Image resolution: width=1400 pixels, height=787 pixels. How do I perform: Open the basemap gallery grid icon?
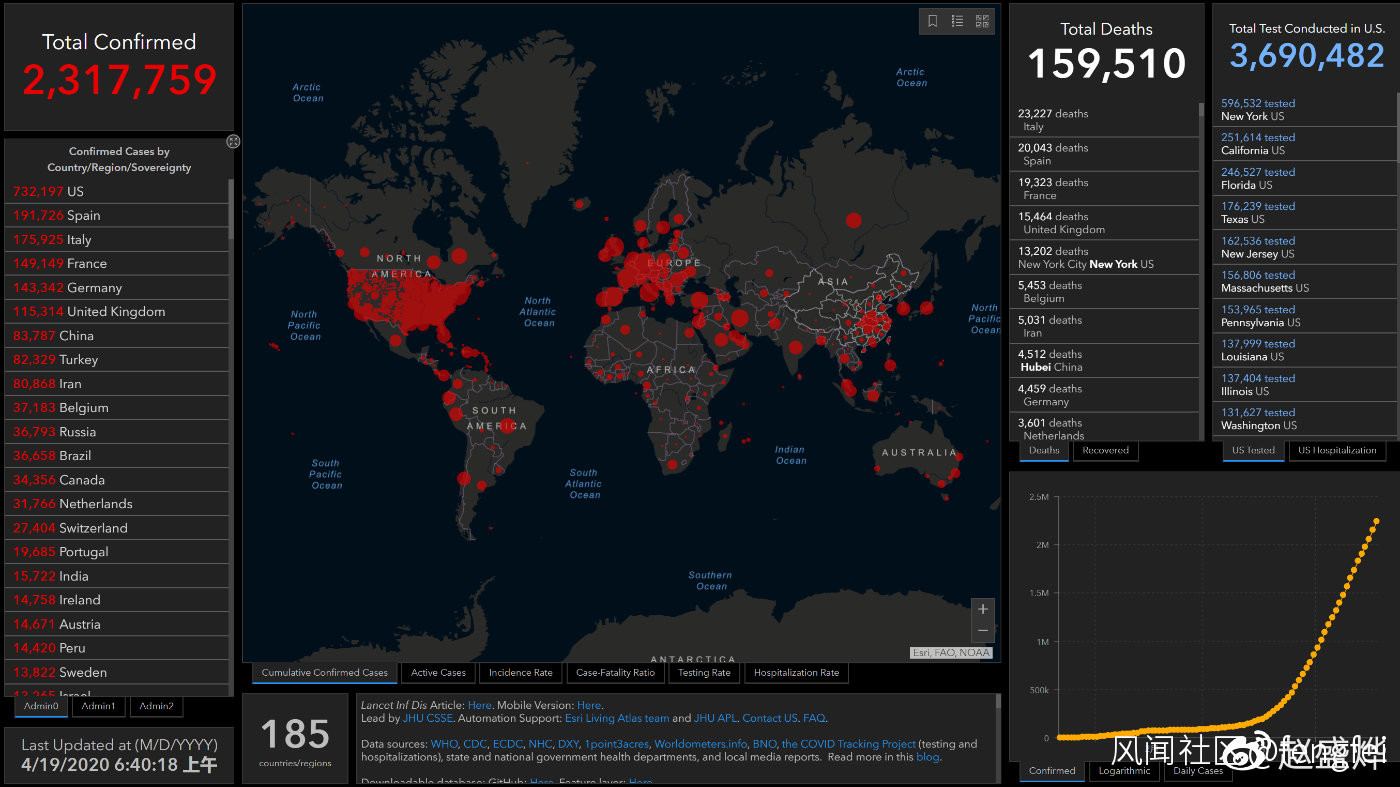pos(982,21)
